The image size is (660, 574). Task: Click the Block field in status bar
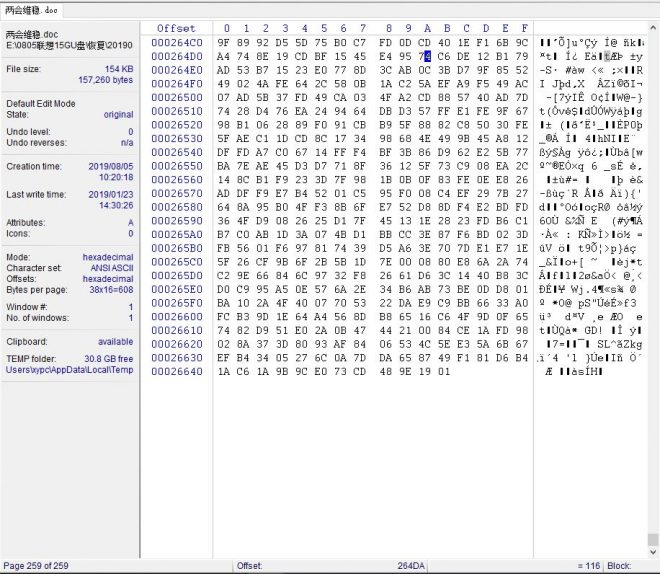tap(620, 566)
